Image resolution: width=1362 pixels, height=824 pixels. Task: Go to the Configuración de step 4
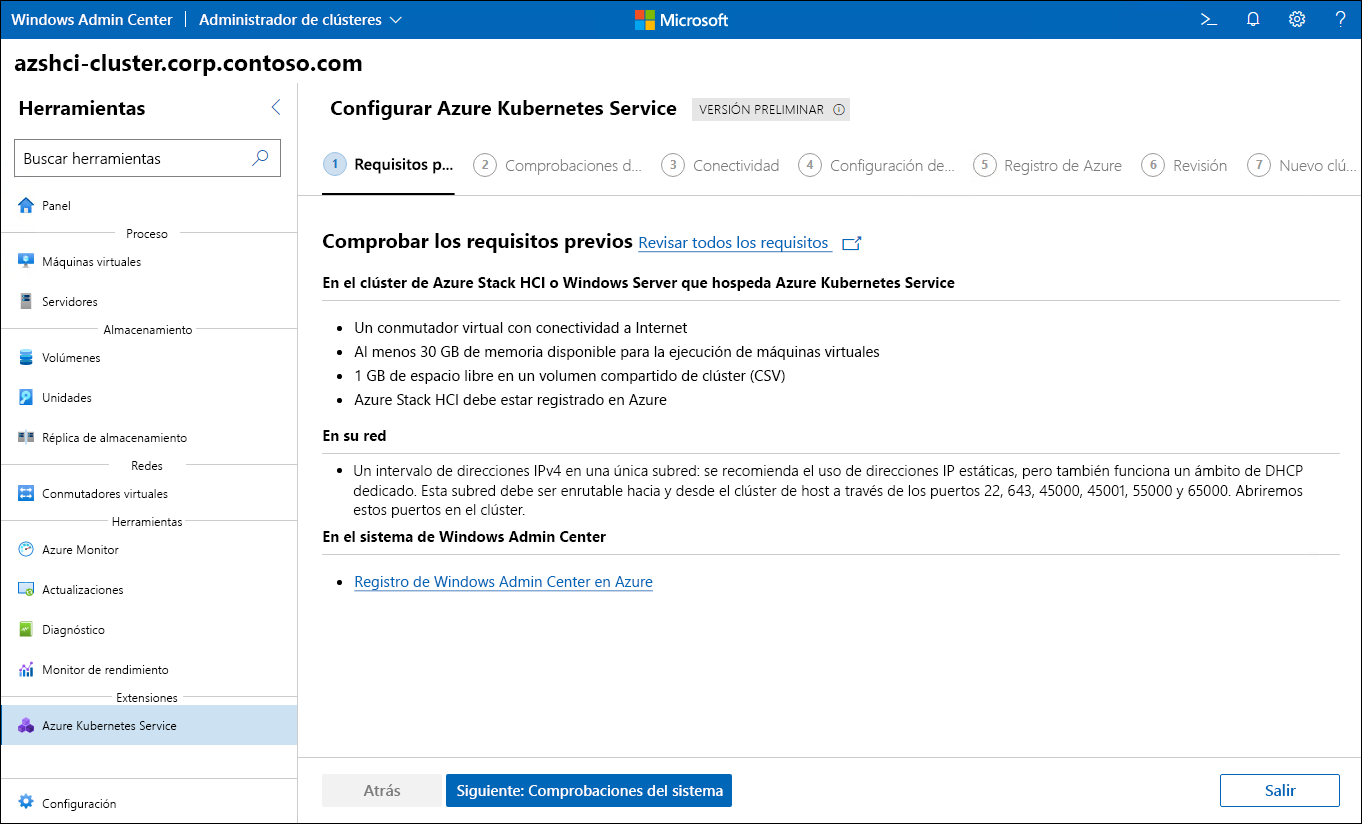tap(877, 165)
